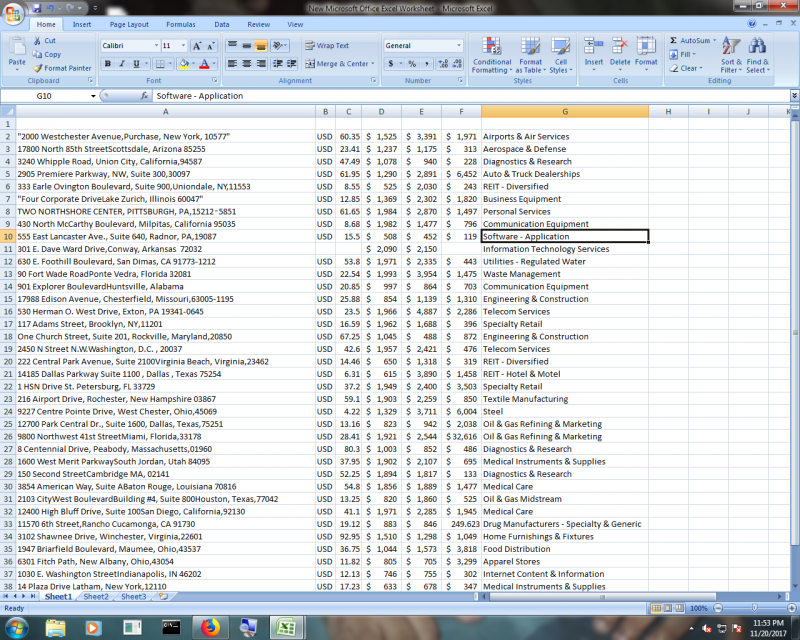Click the Font Color red A
800x640 pixels.
pyautogui.click(x=205, y=64)
